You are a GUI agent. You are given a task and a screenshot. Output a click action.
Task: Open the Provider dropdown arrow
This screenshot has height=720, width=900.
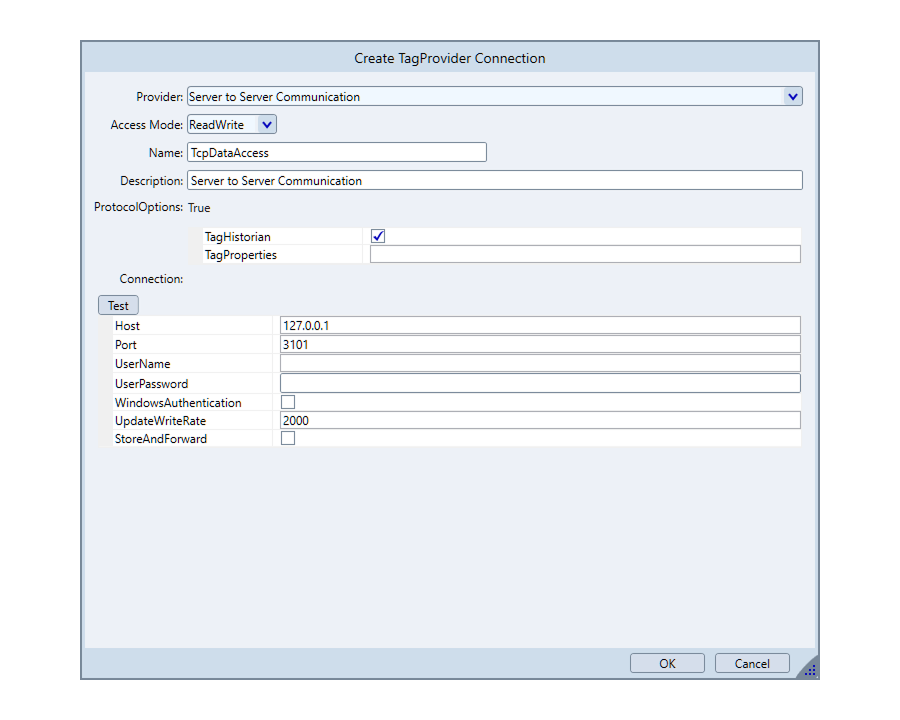(x=793, y=97)
